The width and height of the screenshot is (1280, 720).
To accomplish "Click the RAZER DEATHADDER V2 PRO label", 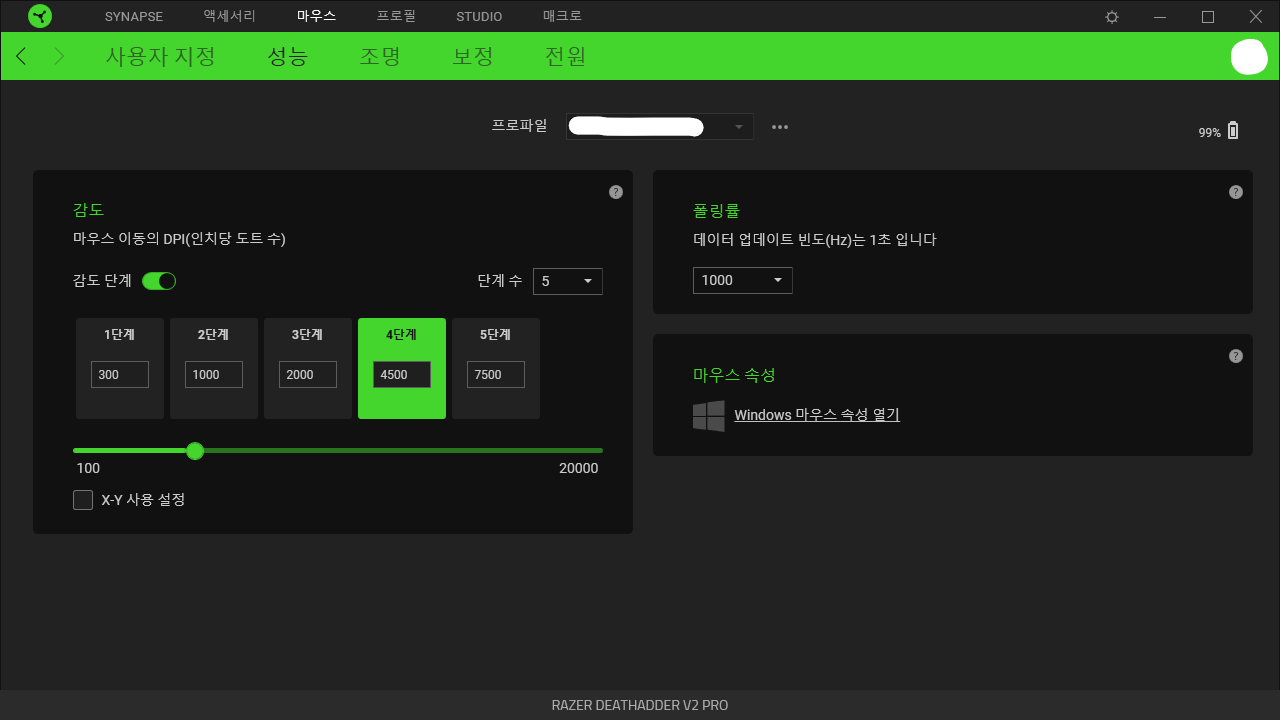I will coord(640,705).
